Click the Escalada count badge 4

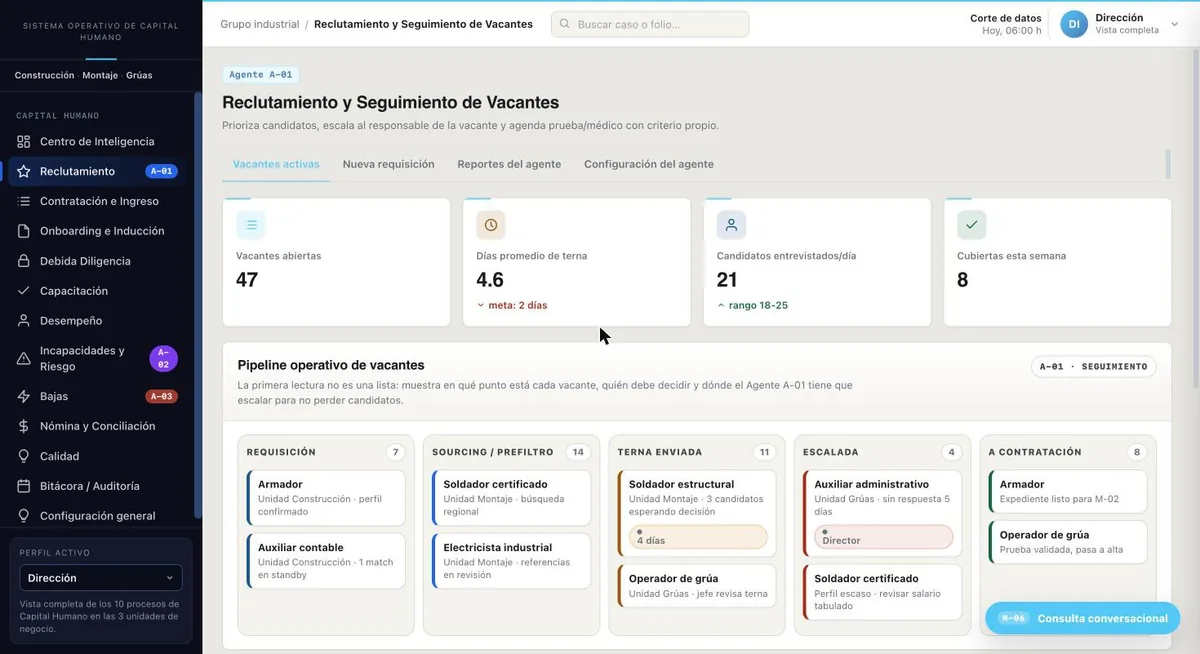click(x=952, y=452)
